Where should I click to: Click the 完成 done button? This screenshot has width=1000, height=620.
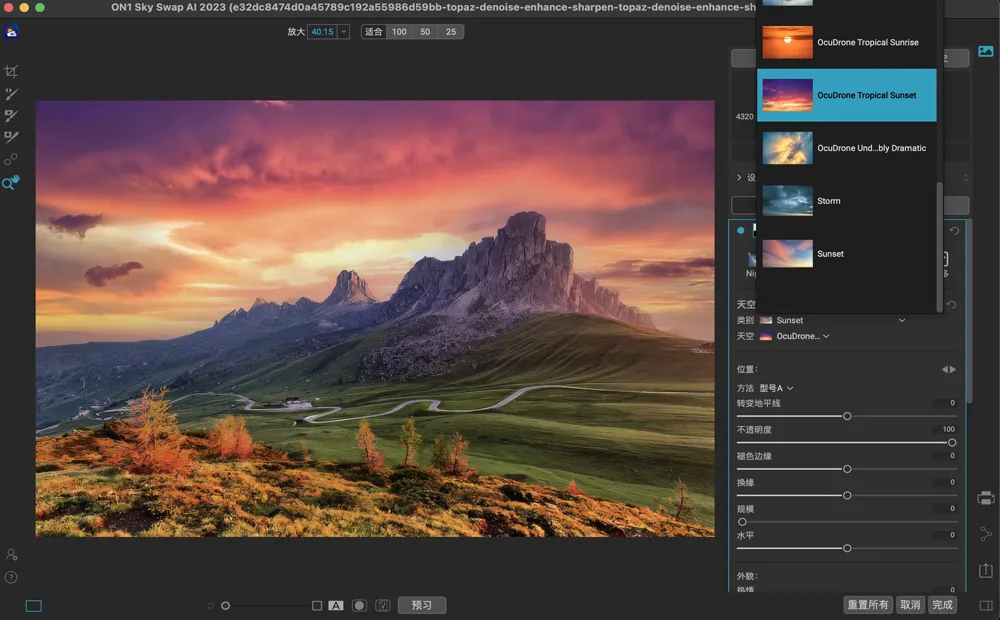(942, 605)
